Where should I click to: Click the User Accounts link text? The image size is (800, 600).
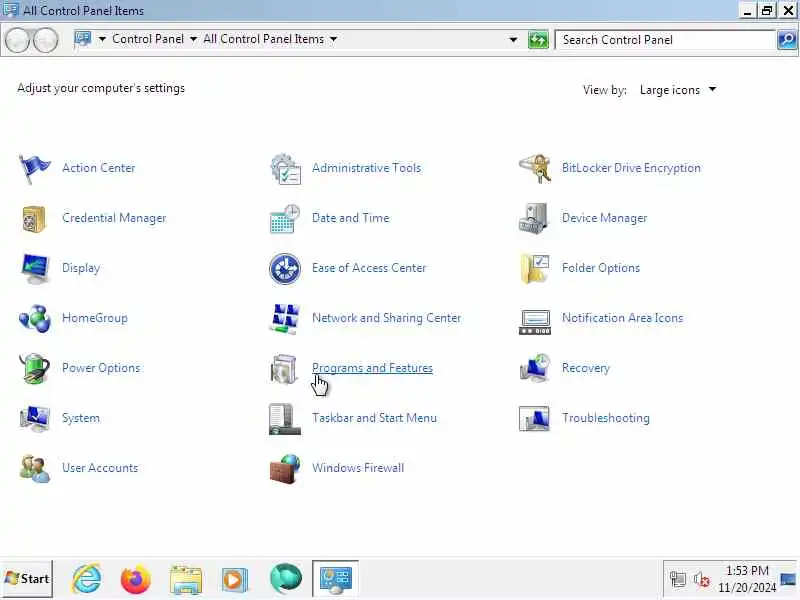coord(100,468)
